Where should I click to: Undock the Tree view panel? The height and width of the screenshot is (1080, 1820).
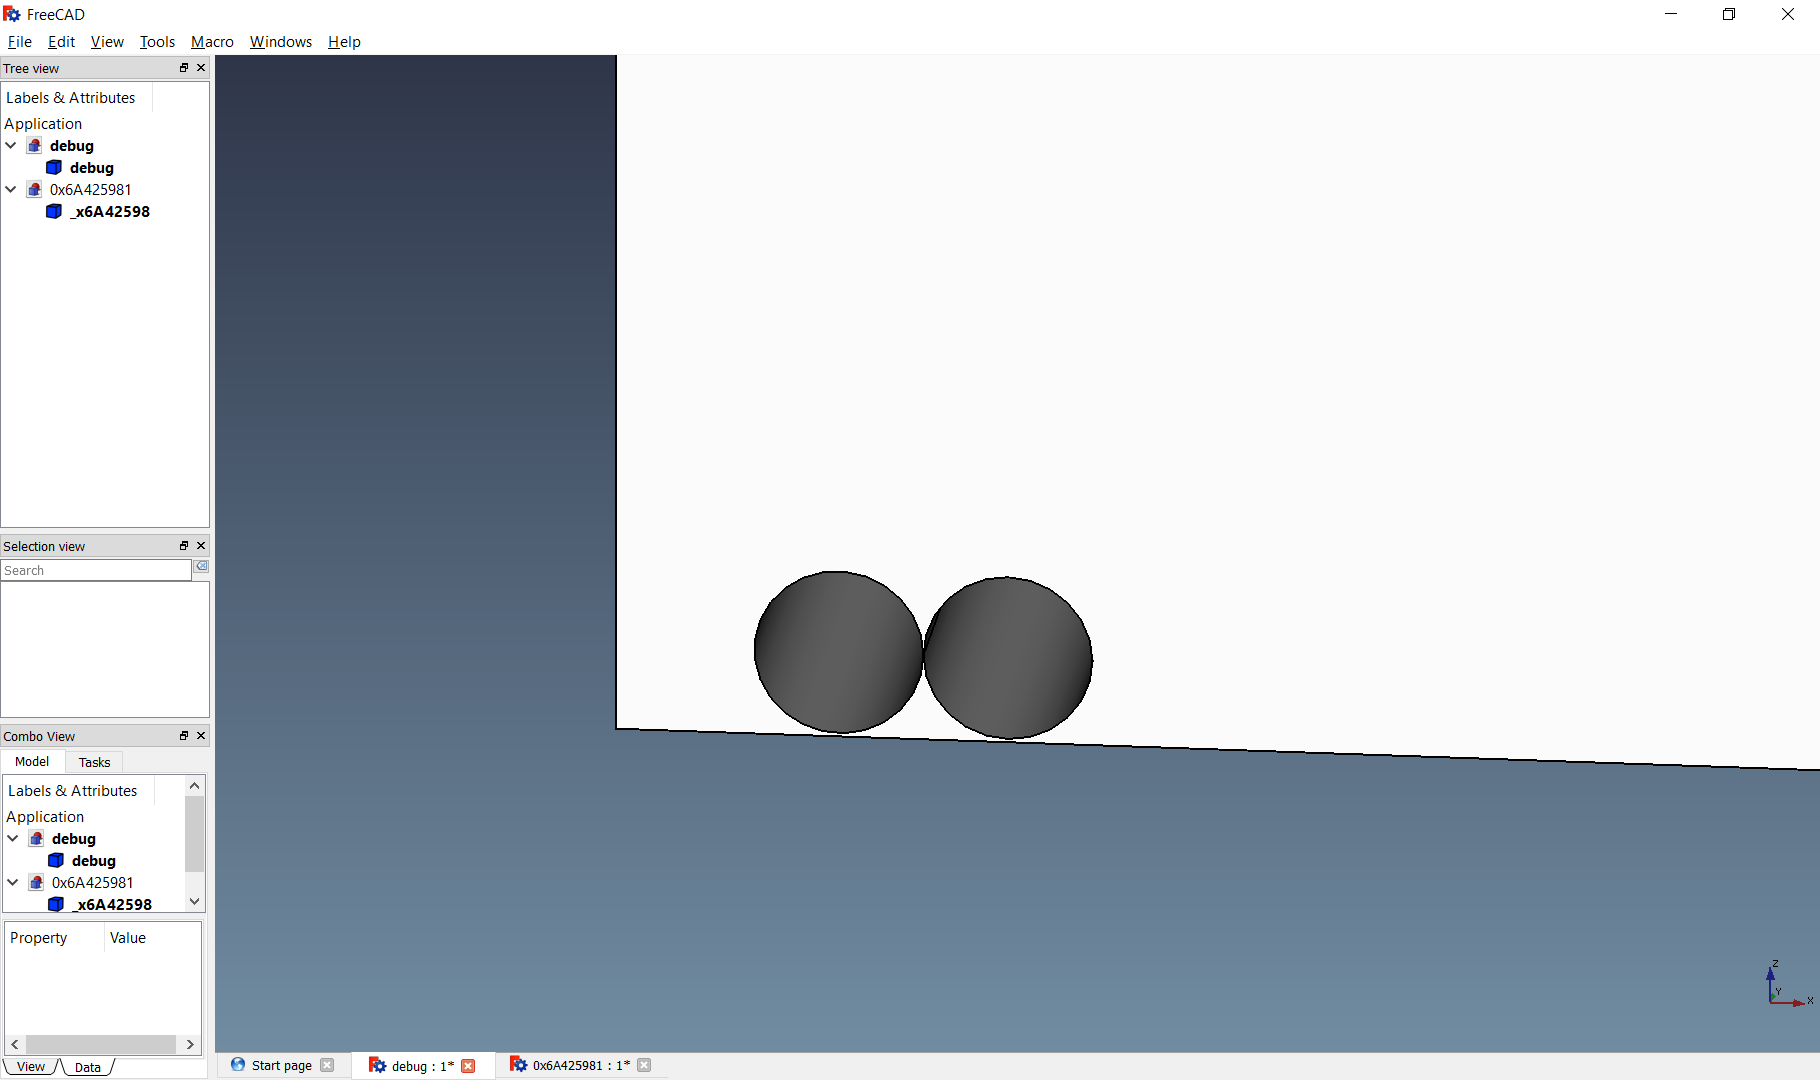click(184, 67)
